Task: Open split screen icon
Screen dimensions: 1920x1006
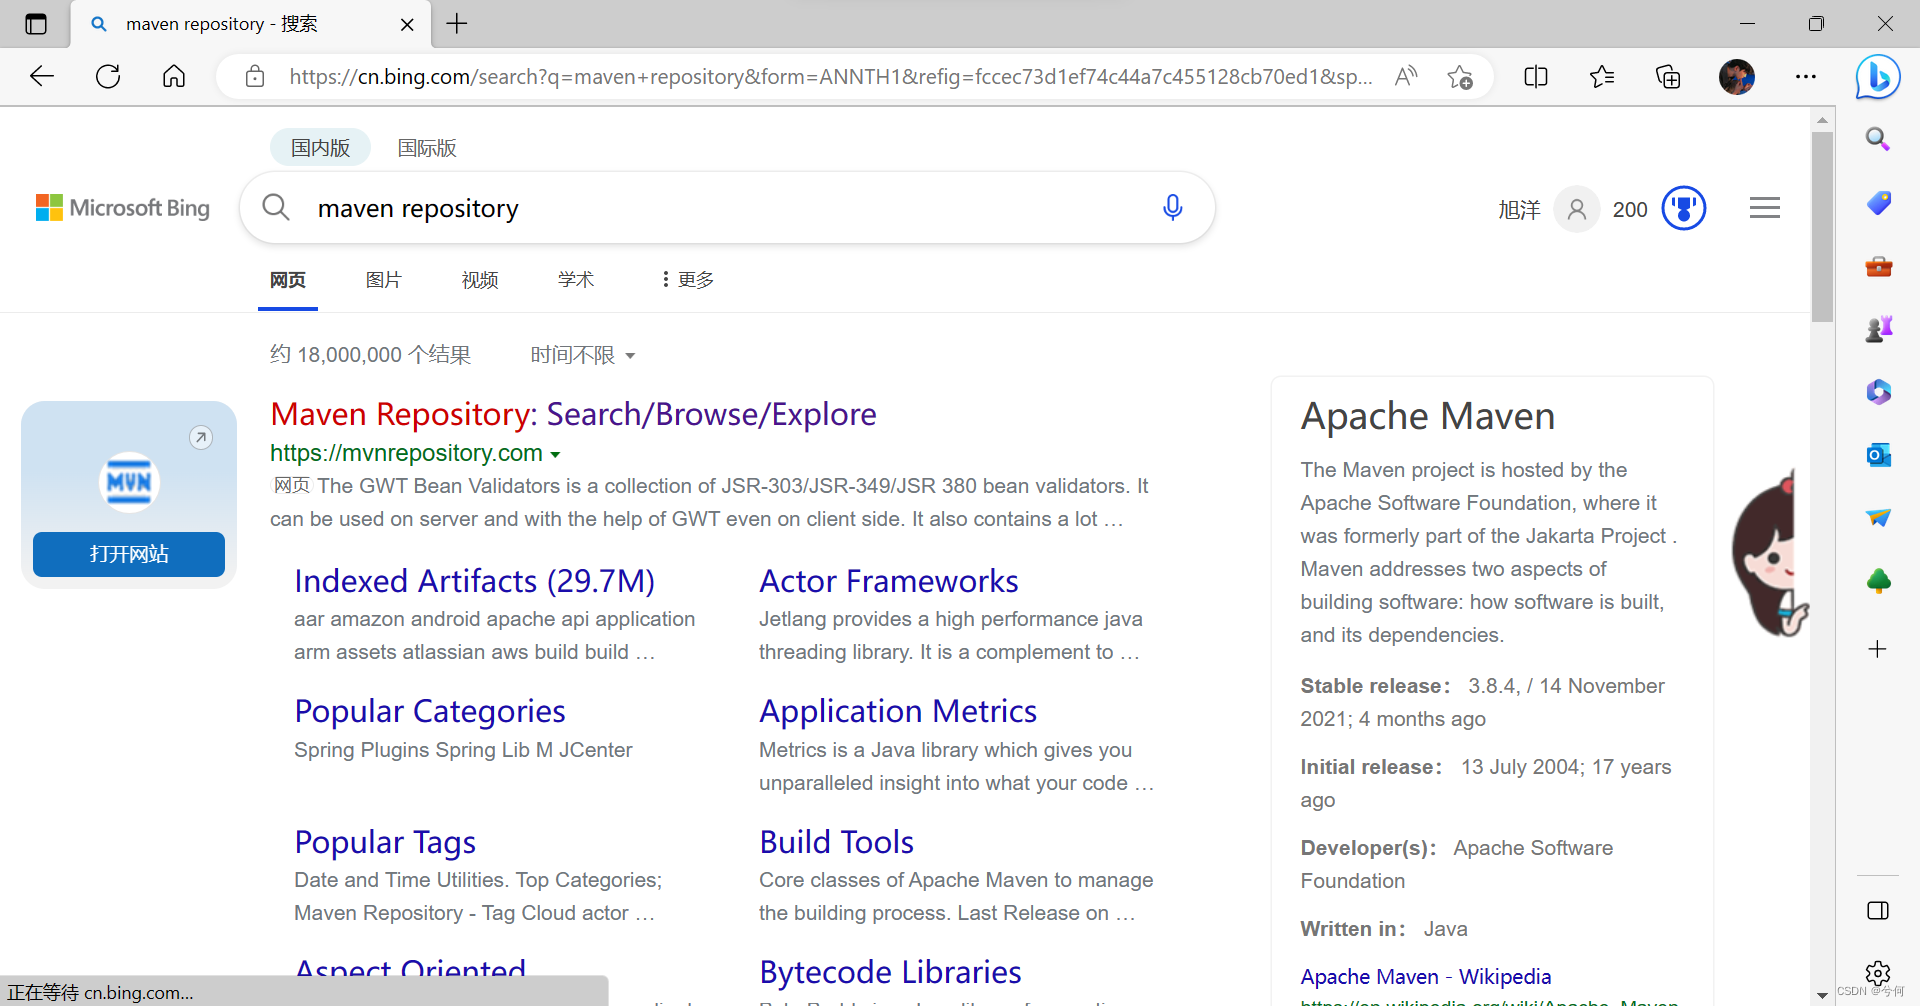Action: pyautogui.click(x=1536, y=77)
